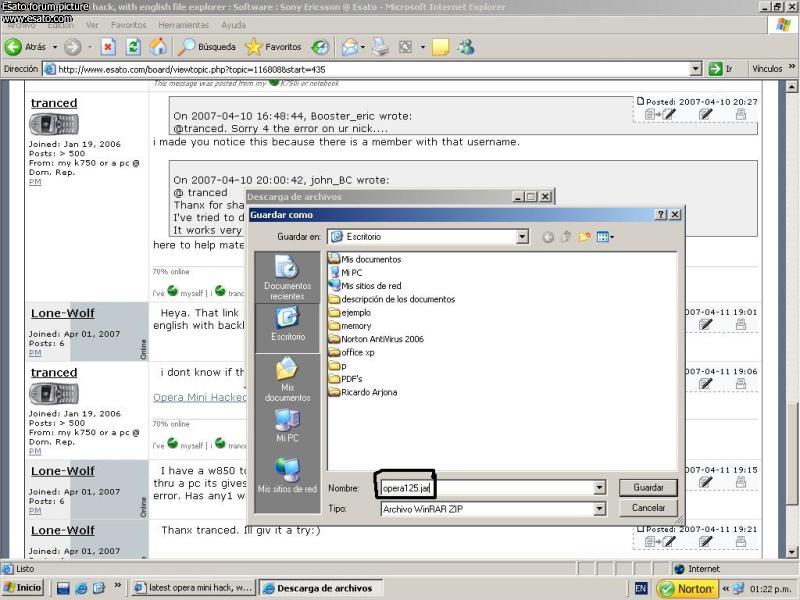Select the office xp folder
The width and height of the screenshot is (800, 600).
[352, 352]
